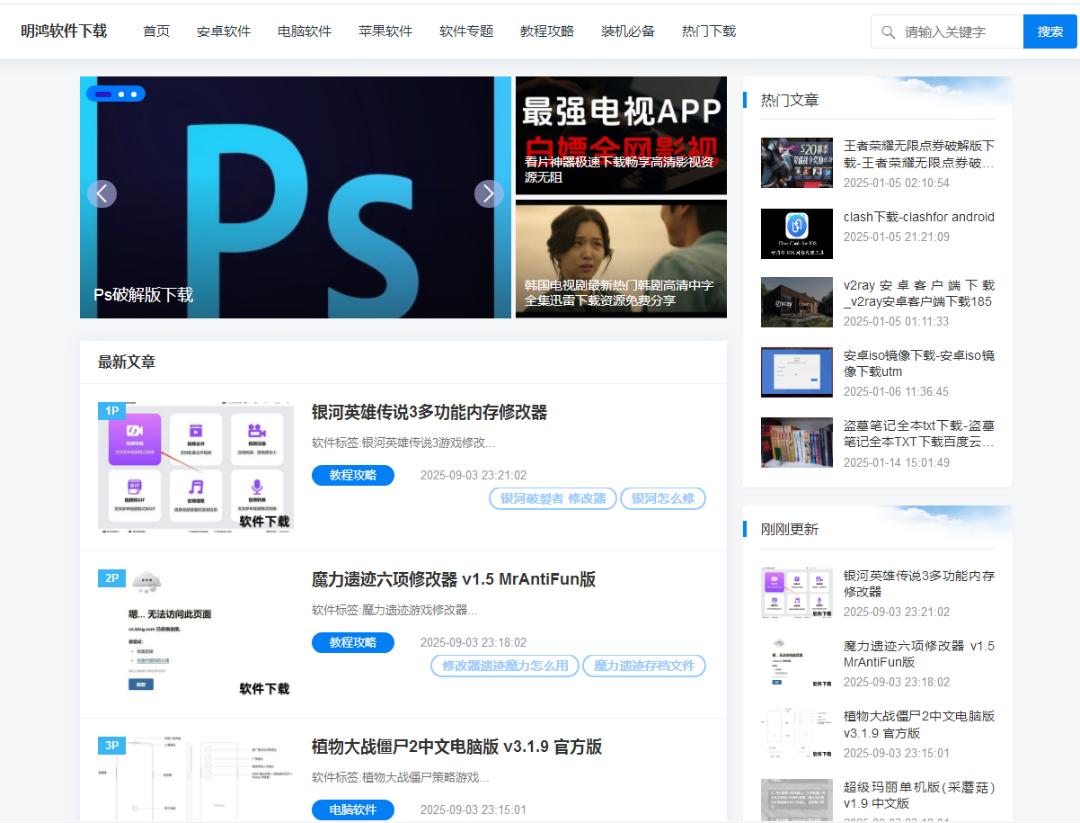The height and width of the screenshot is (823, 1080).
Task: Open the 首页 menu item
Action: (x=156, y=32)
